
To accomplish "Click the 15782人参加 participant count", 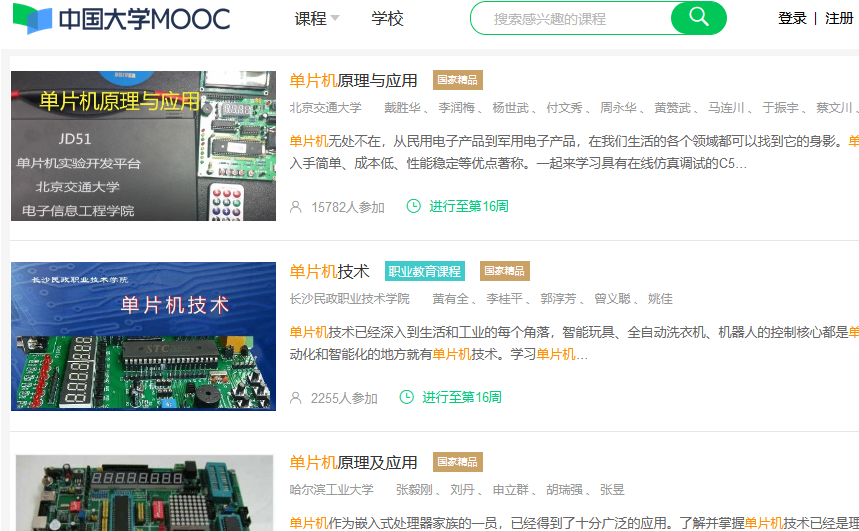I will click(348, 207).
